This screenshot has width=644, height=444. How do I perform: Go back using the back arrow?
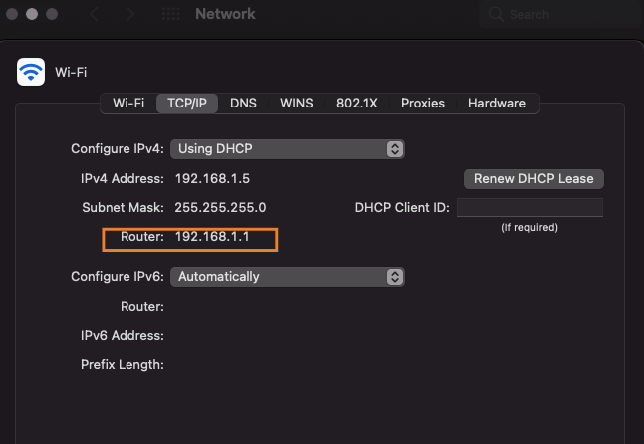[96, 15]
